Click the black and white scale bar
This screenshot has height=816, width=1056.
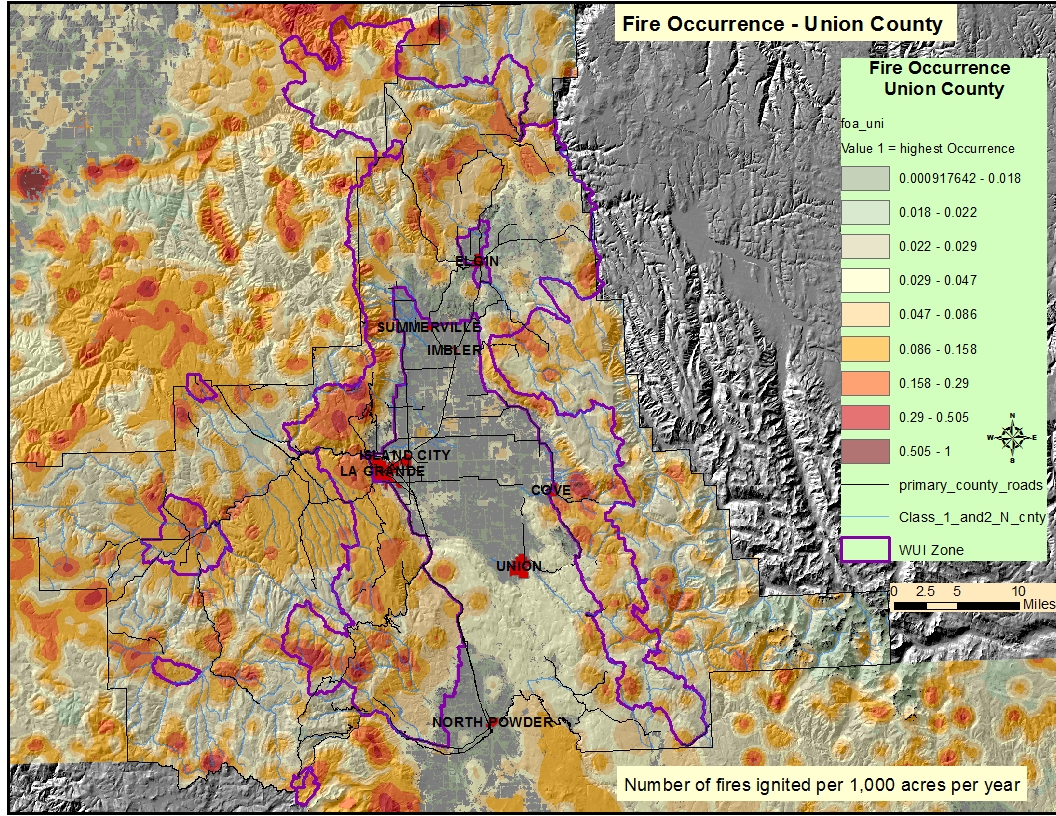pyautogui.click(x=956, y=606)
